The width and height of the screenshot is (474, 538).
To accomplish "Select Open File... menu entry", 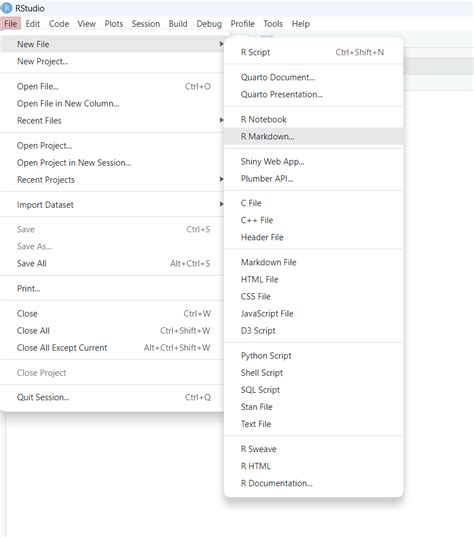I will 113,86.
